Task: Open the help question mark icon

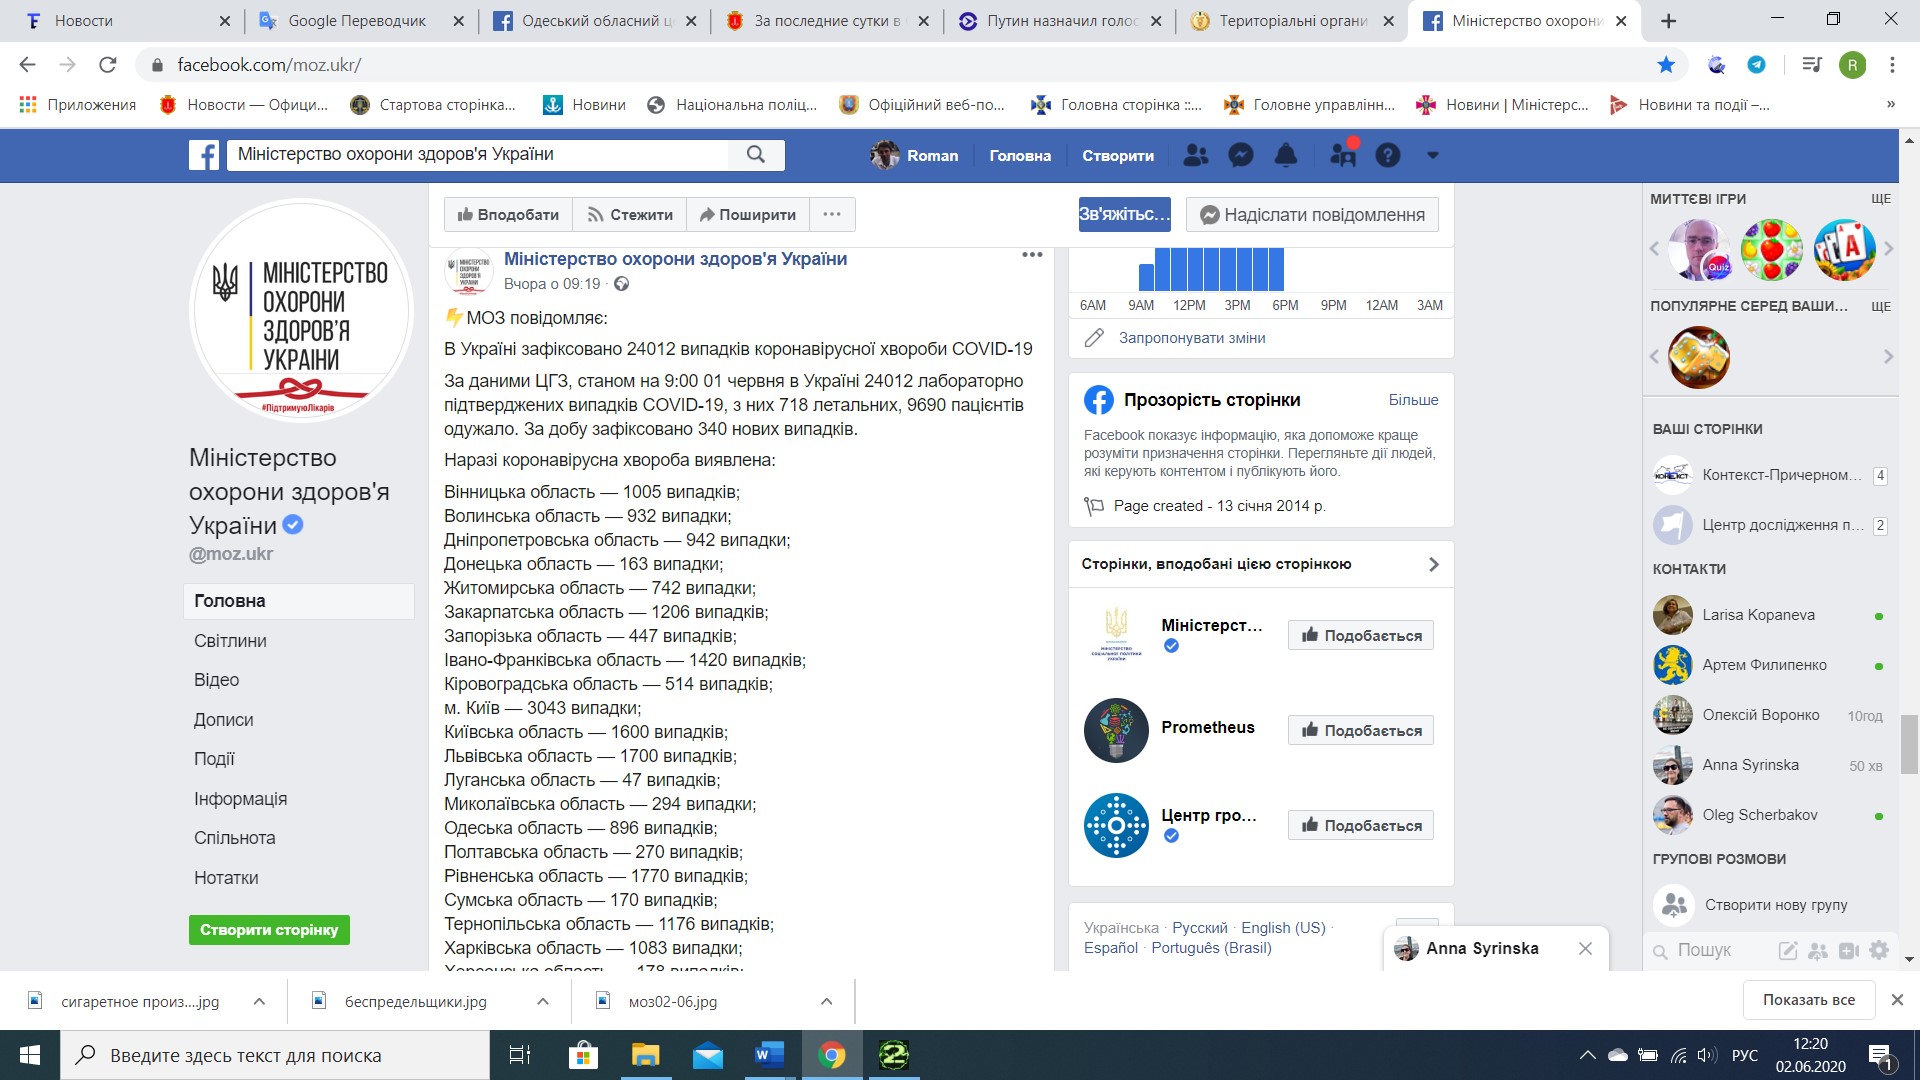Action: coord(1387,155)
